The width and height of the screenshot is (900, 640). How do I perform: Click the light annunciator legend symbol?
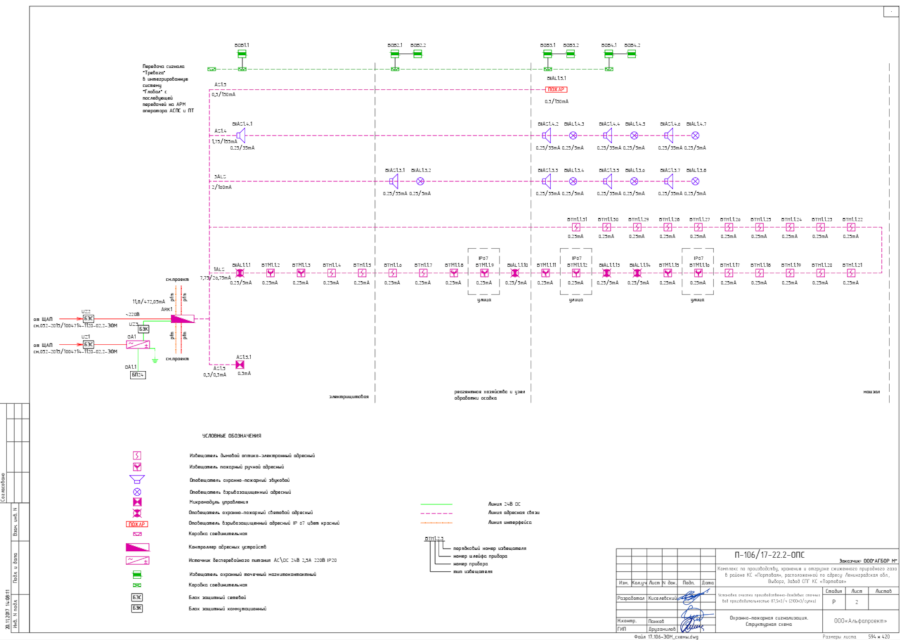pyautogui.click(x=137, y=513)
